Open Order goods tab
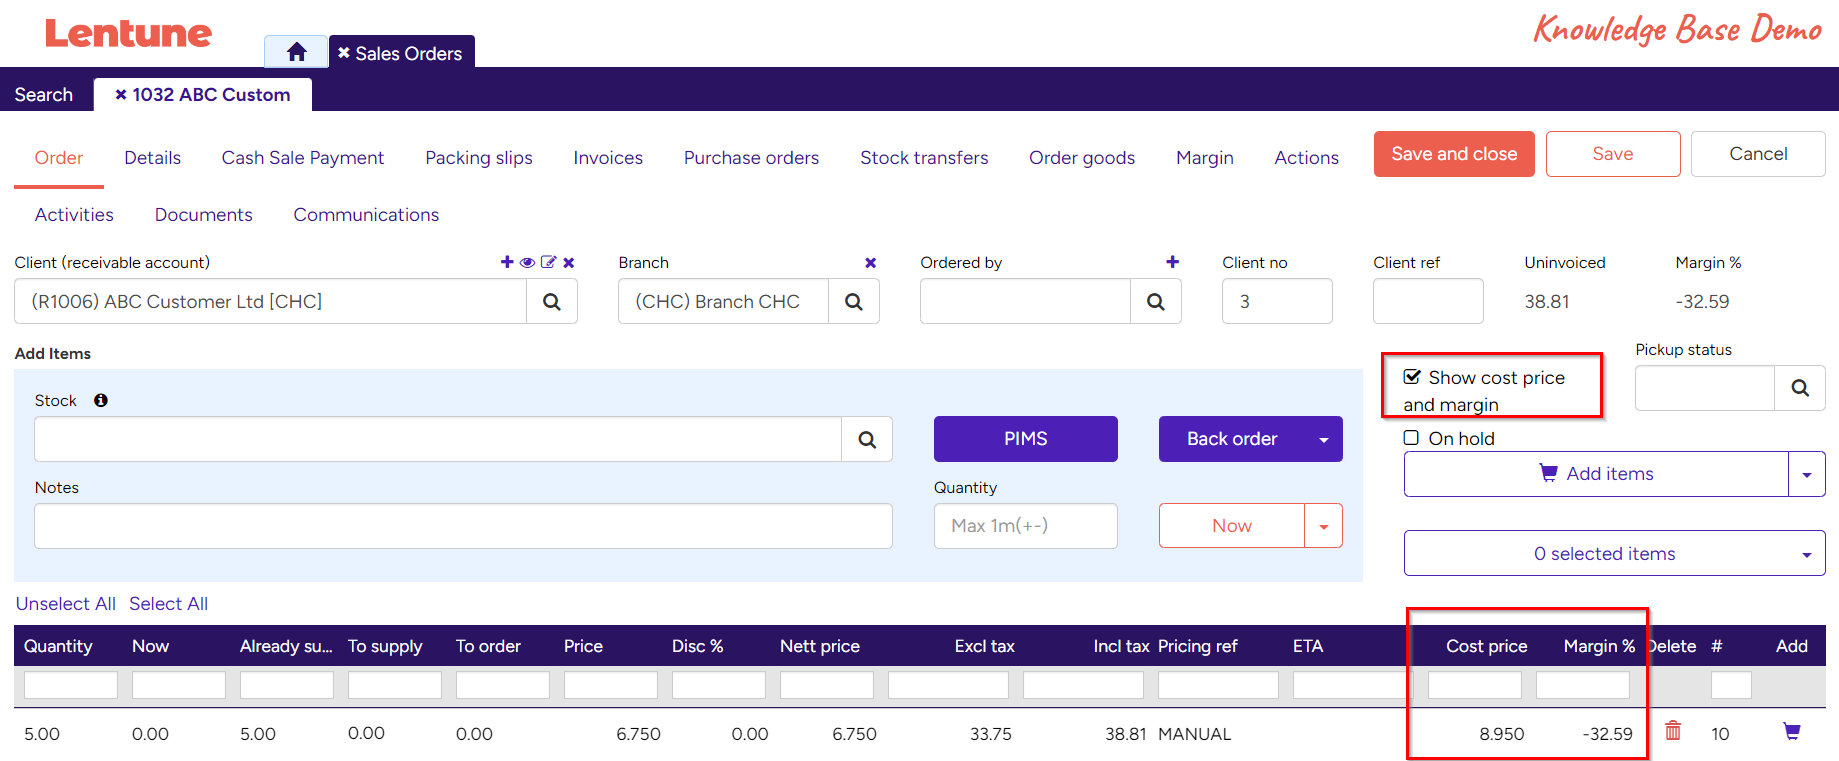This screenshot has height=761, width=1839. 1082,158
